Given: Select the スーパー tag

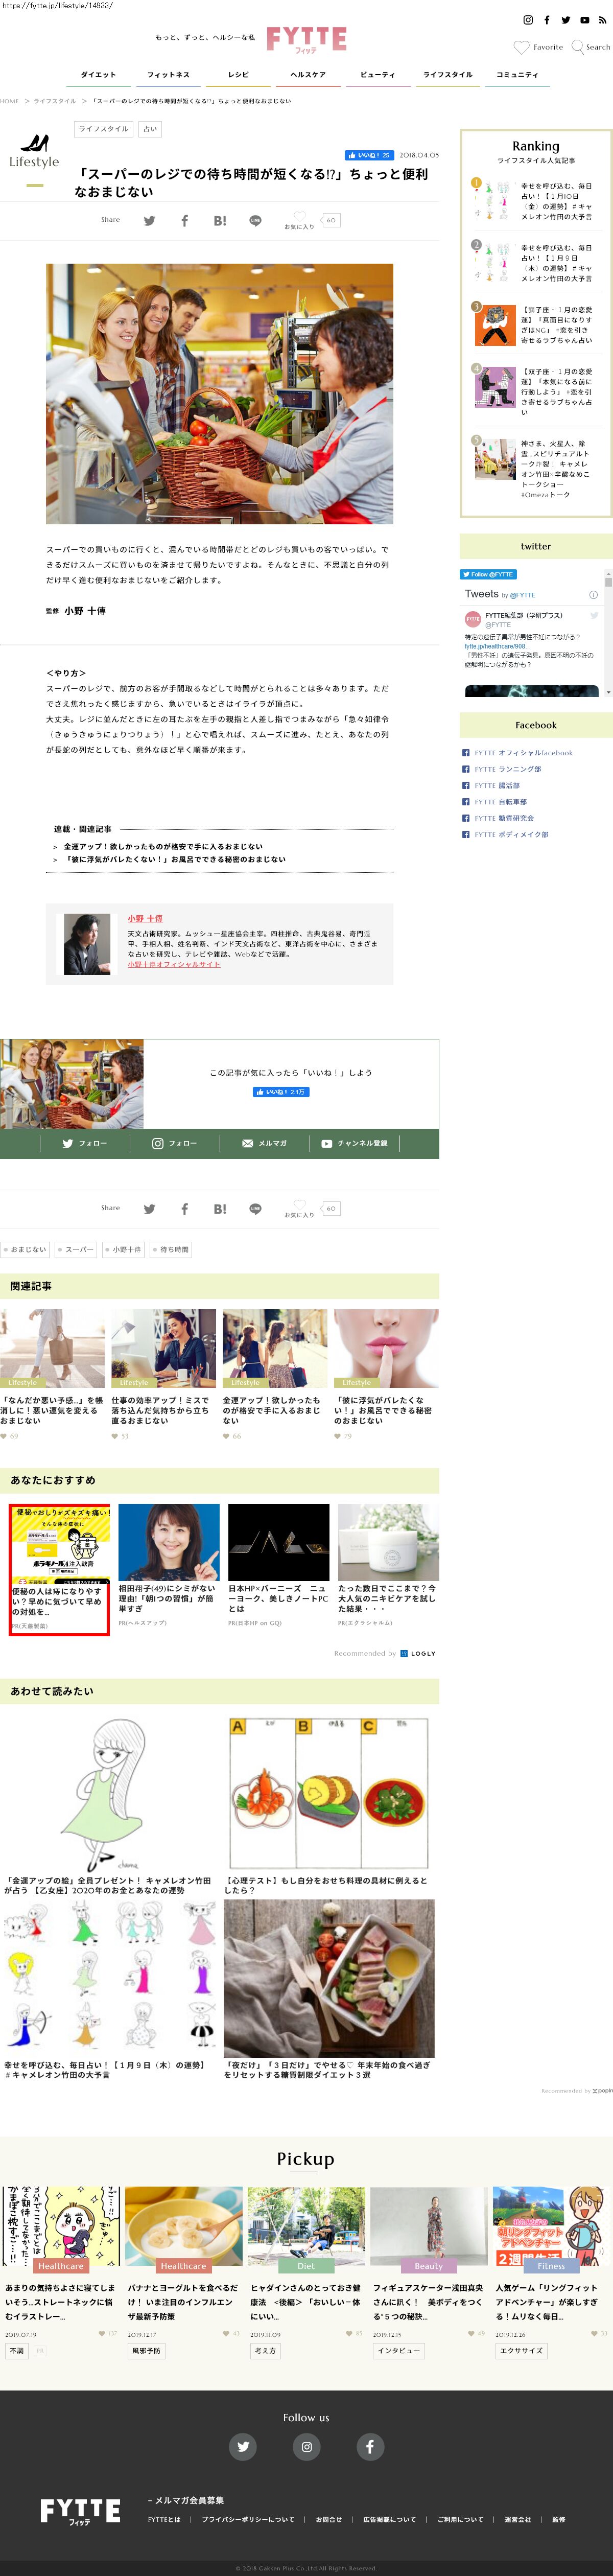Looking at the screenshot, I should click(x=76, y=1250).
